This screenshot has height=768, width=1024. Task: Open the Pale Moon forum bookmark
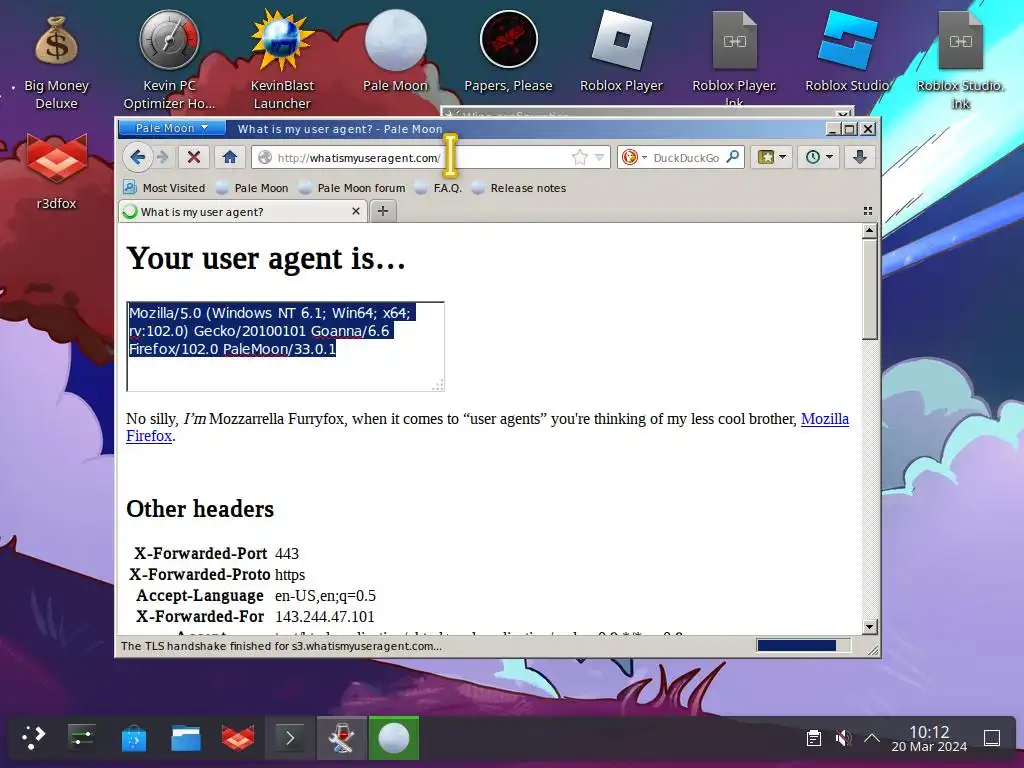(351, 188)
